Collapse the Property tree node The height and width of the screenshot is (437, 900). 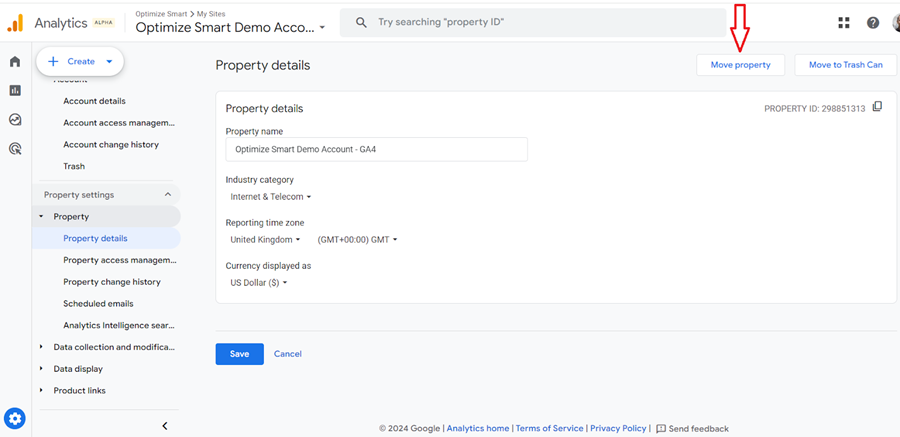click(x=41, y=216)
